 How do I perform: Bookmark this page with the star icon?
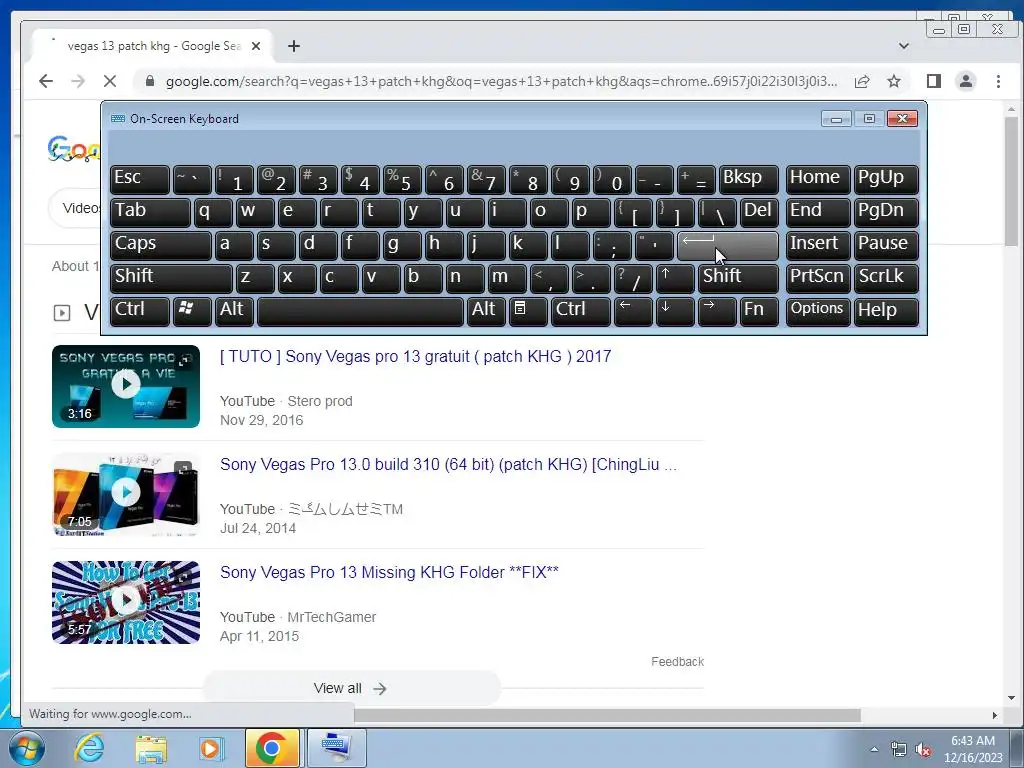tap(894, 81)
